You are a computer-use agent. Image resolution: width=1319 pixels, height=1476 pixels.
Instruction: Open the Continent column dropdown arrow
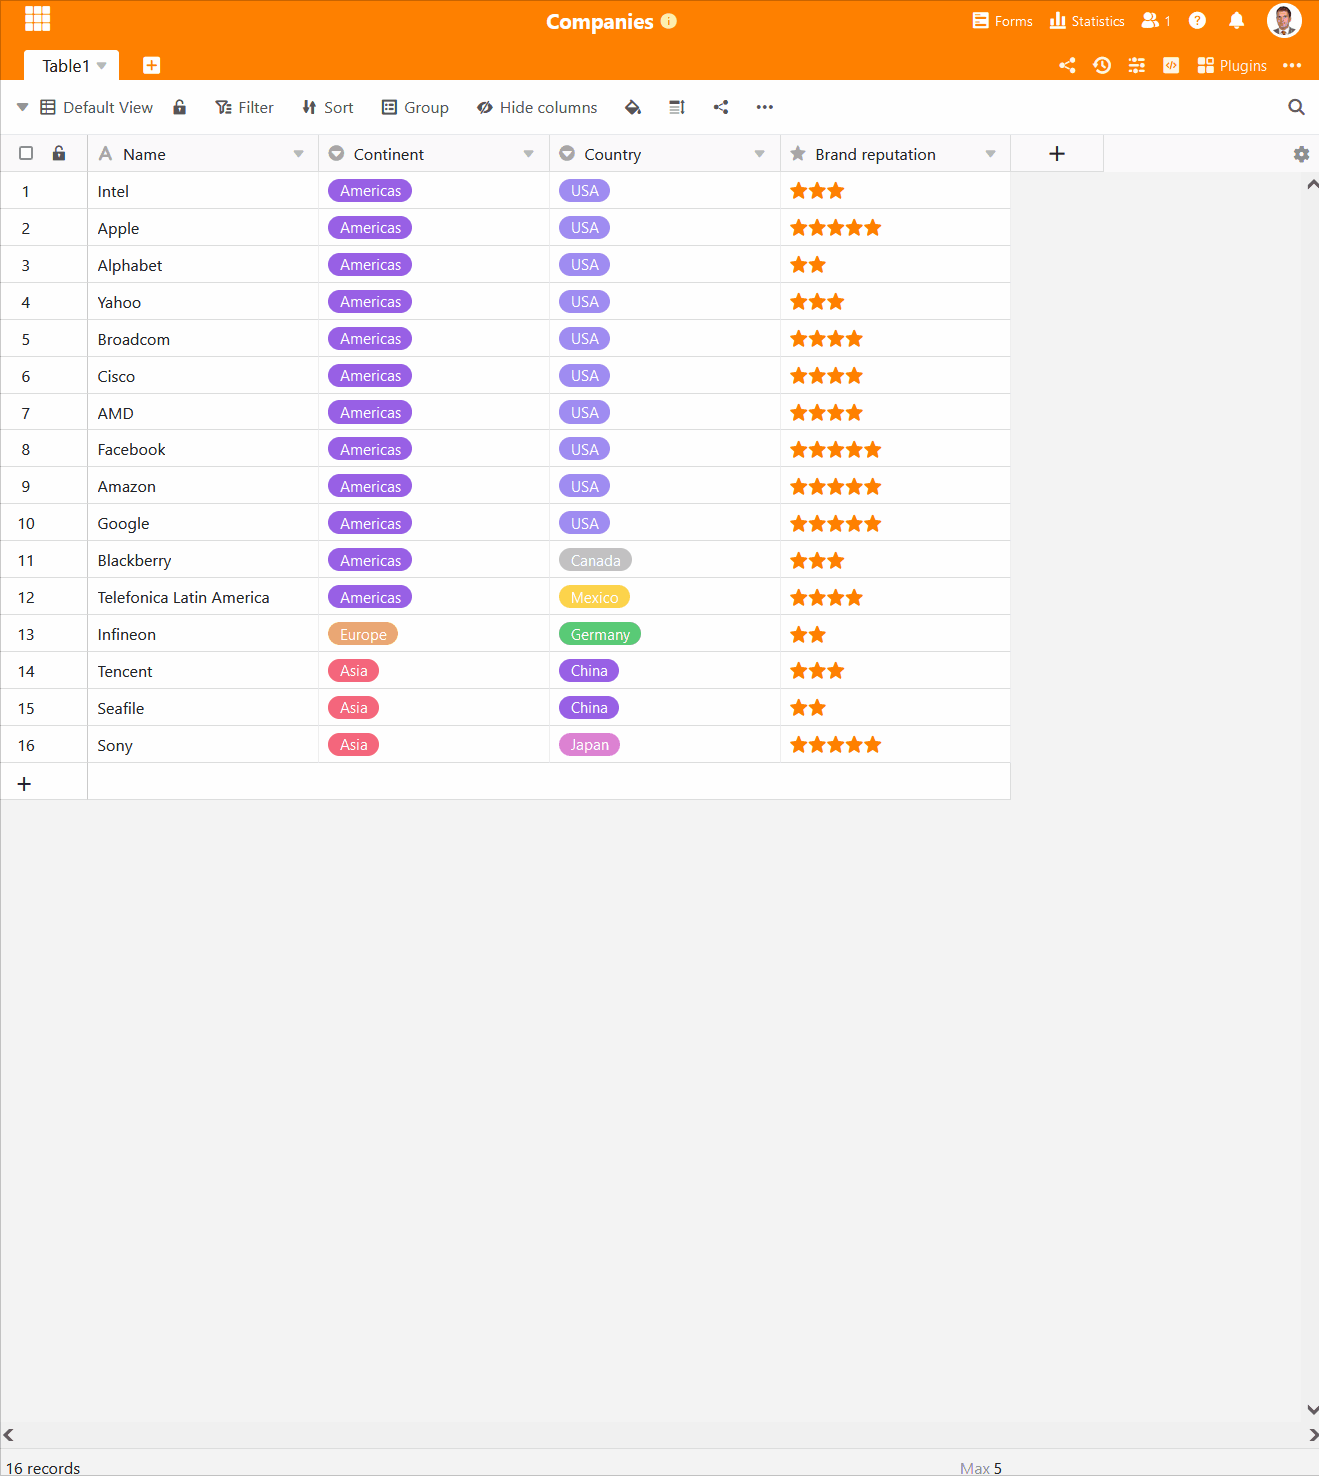[x=529, y=154]
